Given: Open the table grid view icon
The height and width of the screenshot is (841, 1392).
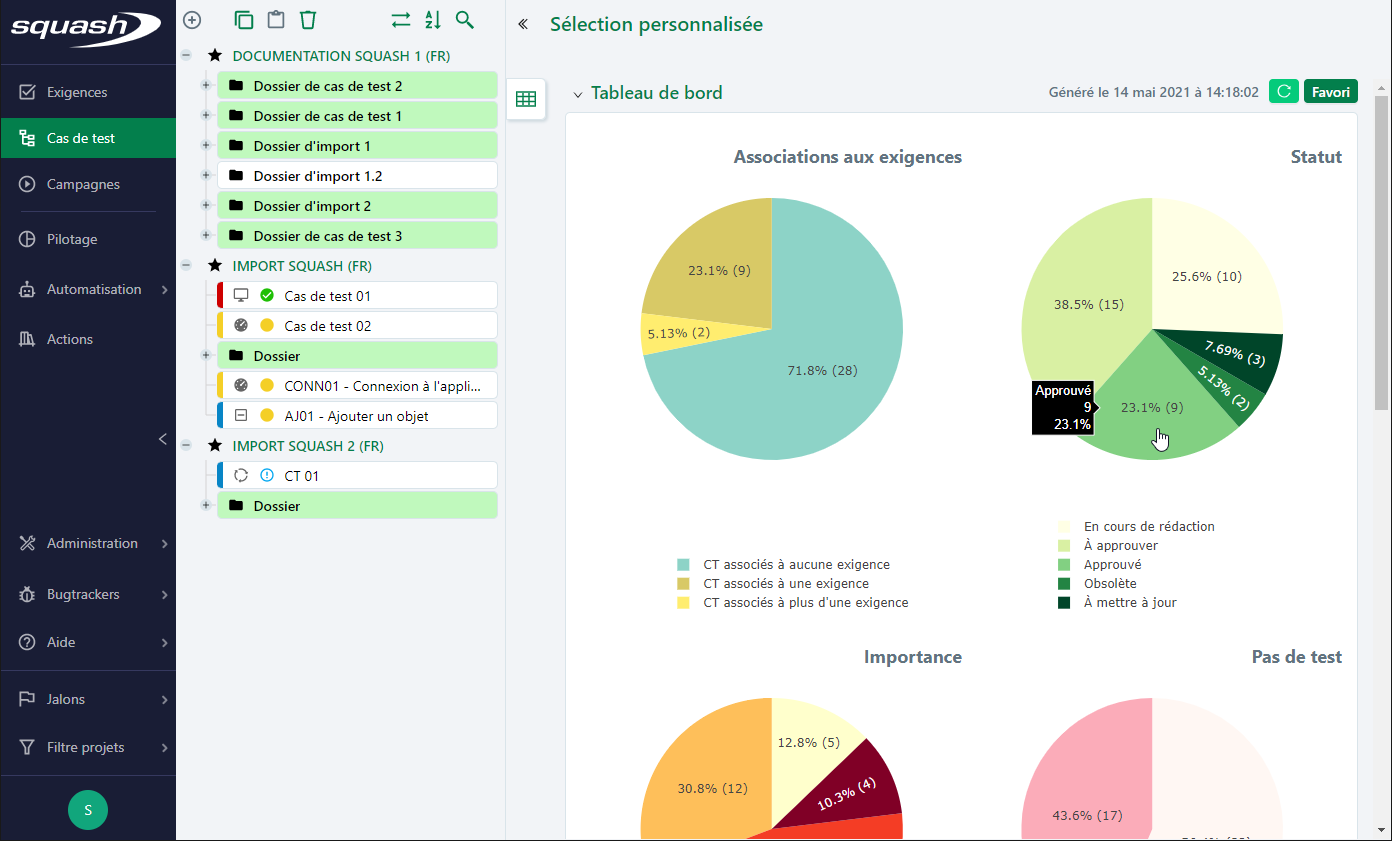Looking at the screenshot, I should [x=526, y=99].
